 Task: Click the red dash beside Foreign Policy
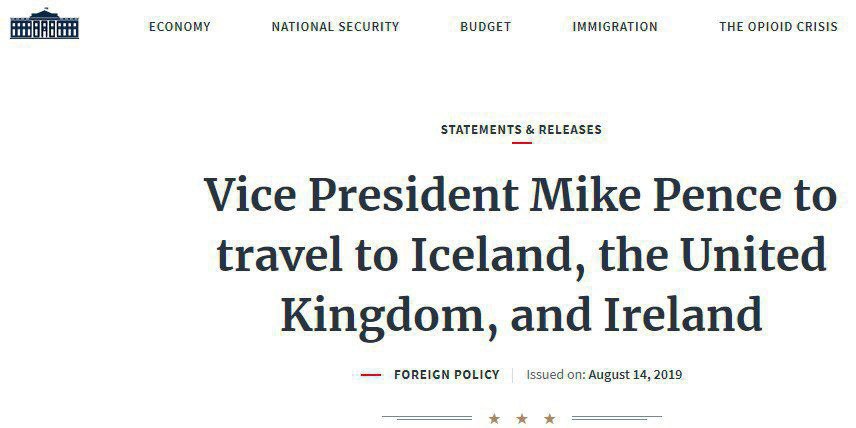click(x=371, y=375)
